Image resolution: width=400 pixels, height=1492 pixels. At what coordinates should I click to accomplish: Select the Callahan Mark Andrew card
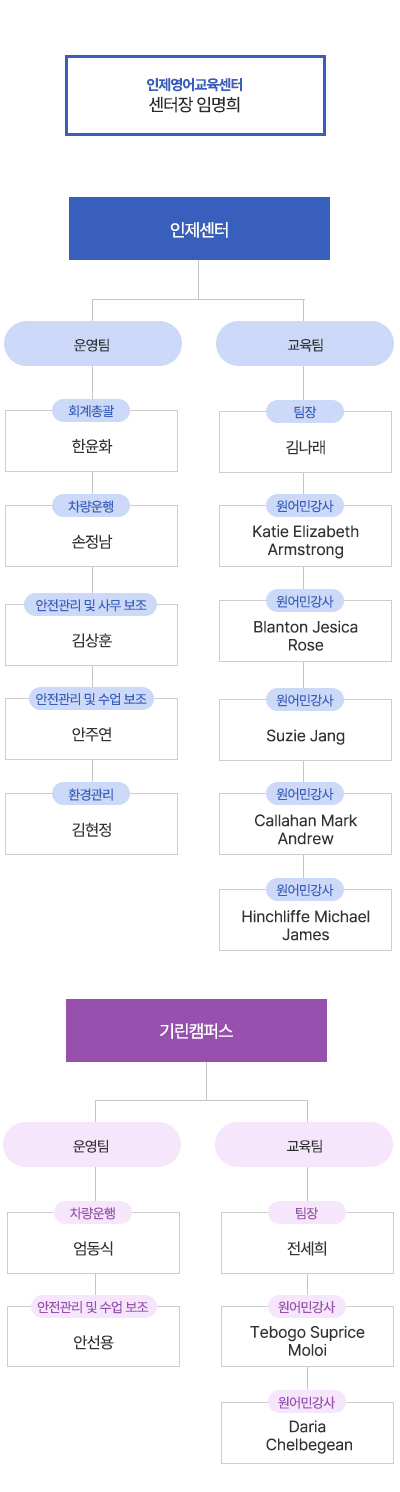click(305, 824)
